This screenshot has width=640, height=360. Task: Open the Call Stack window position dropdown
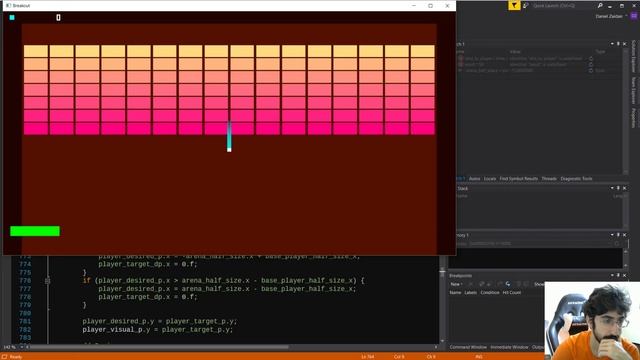[612, 188]
